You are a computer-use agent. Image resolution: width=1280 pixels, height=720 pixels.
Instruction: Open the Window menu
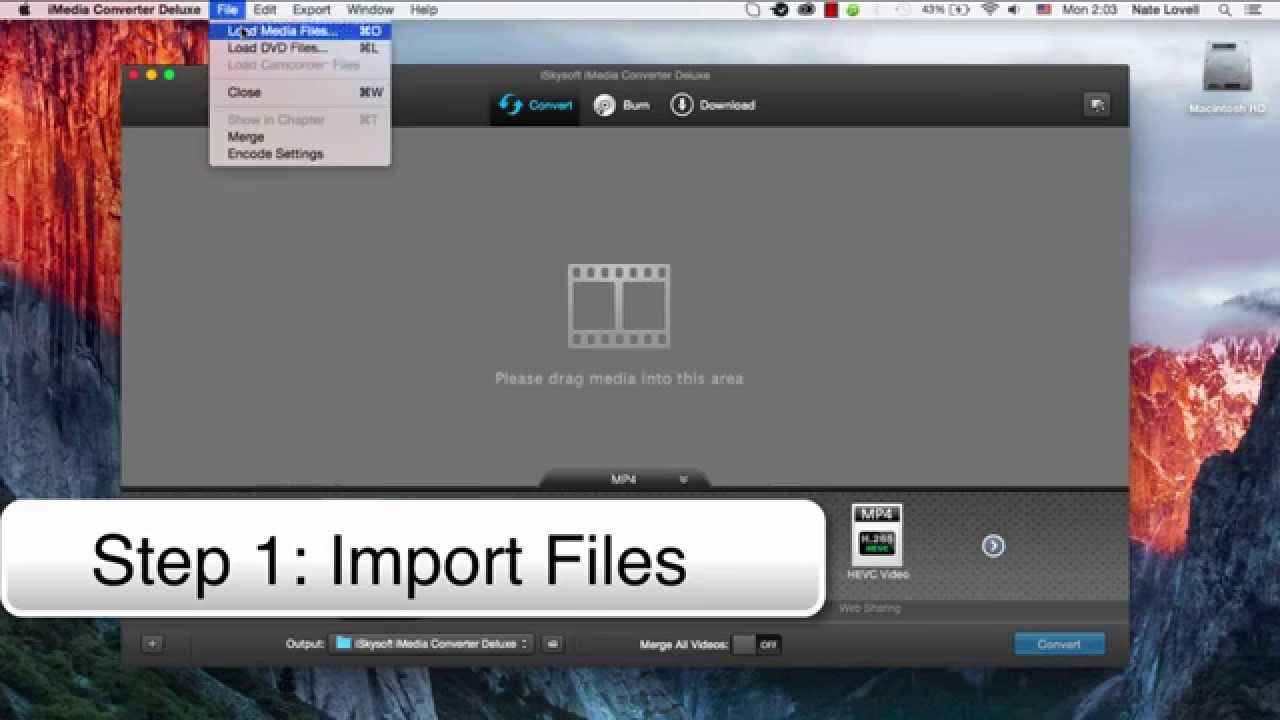coord(370,9)
